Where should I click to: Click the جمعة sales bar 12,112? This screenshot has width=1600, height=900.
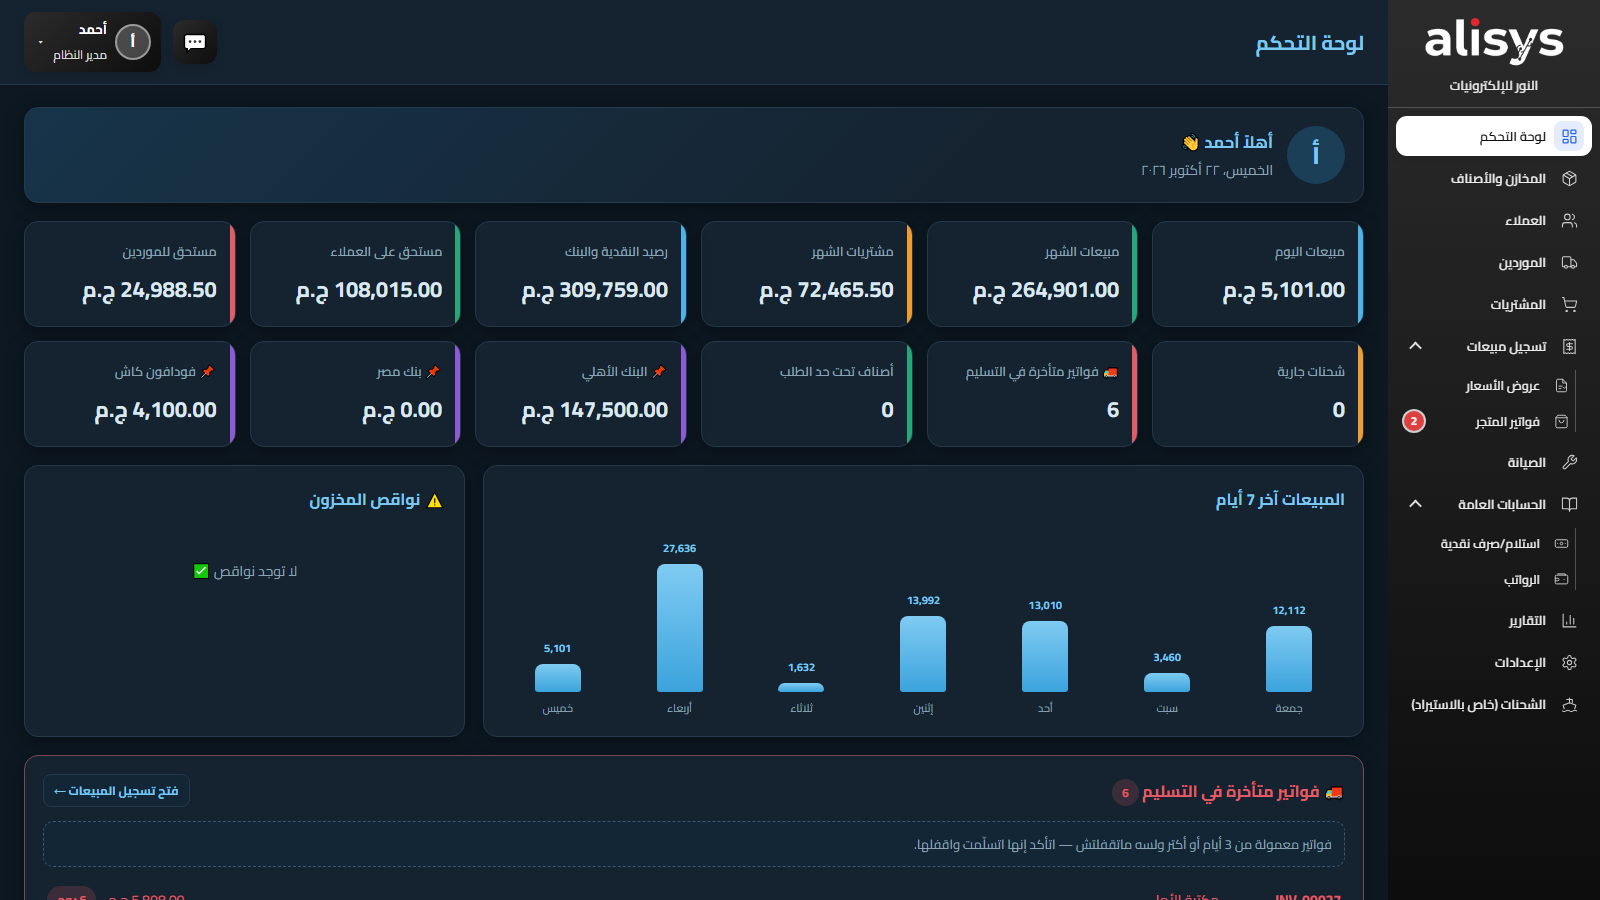(x=1289, y=659)
